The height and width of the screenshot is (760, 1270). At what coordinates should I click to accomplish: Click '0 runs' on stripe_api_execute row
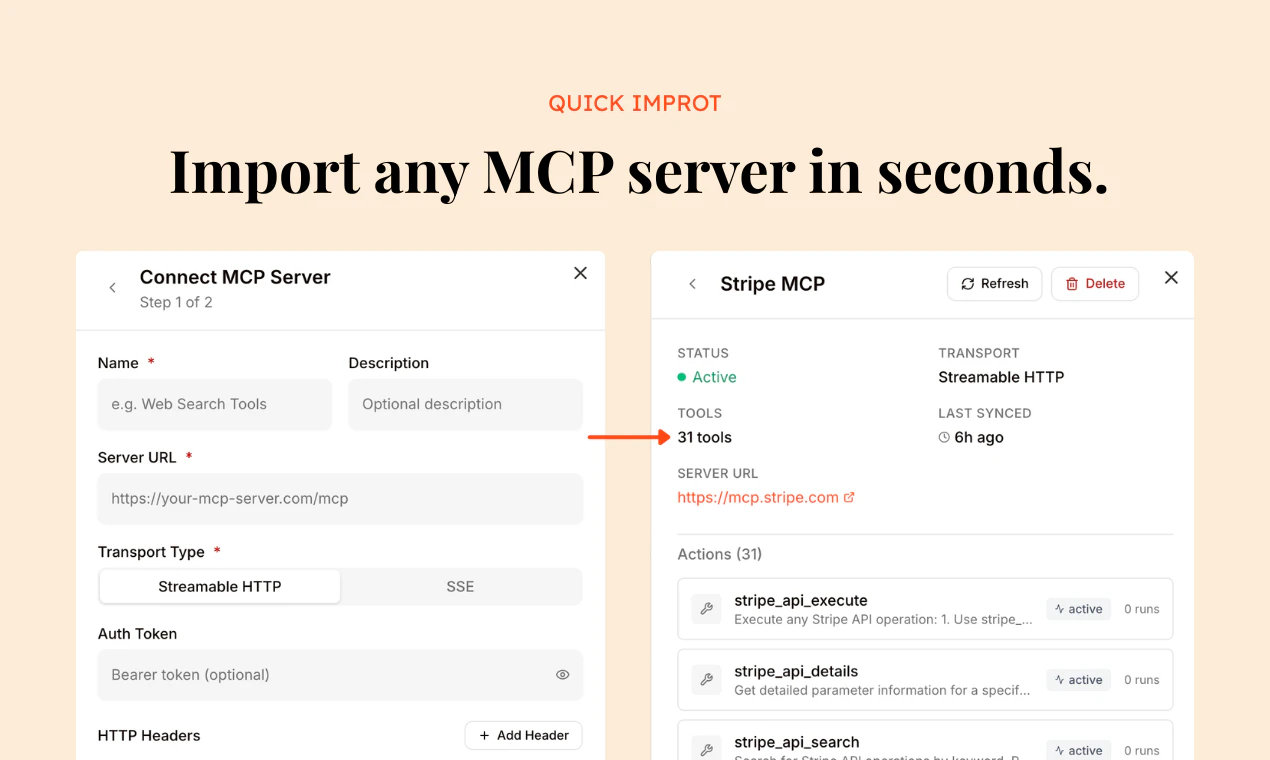(x=1142, y=609)
